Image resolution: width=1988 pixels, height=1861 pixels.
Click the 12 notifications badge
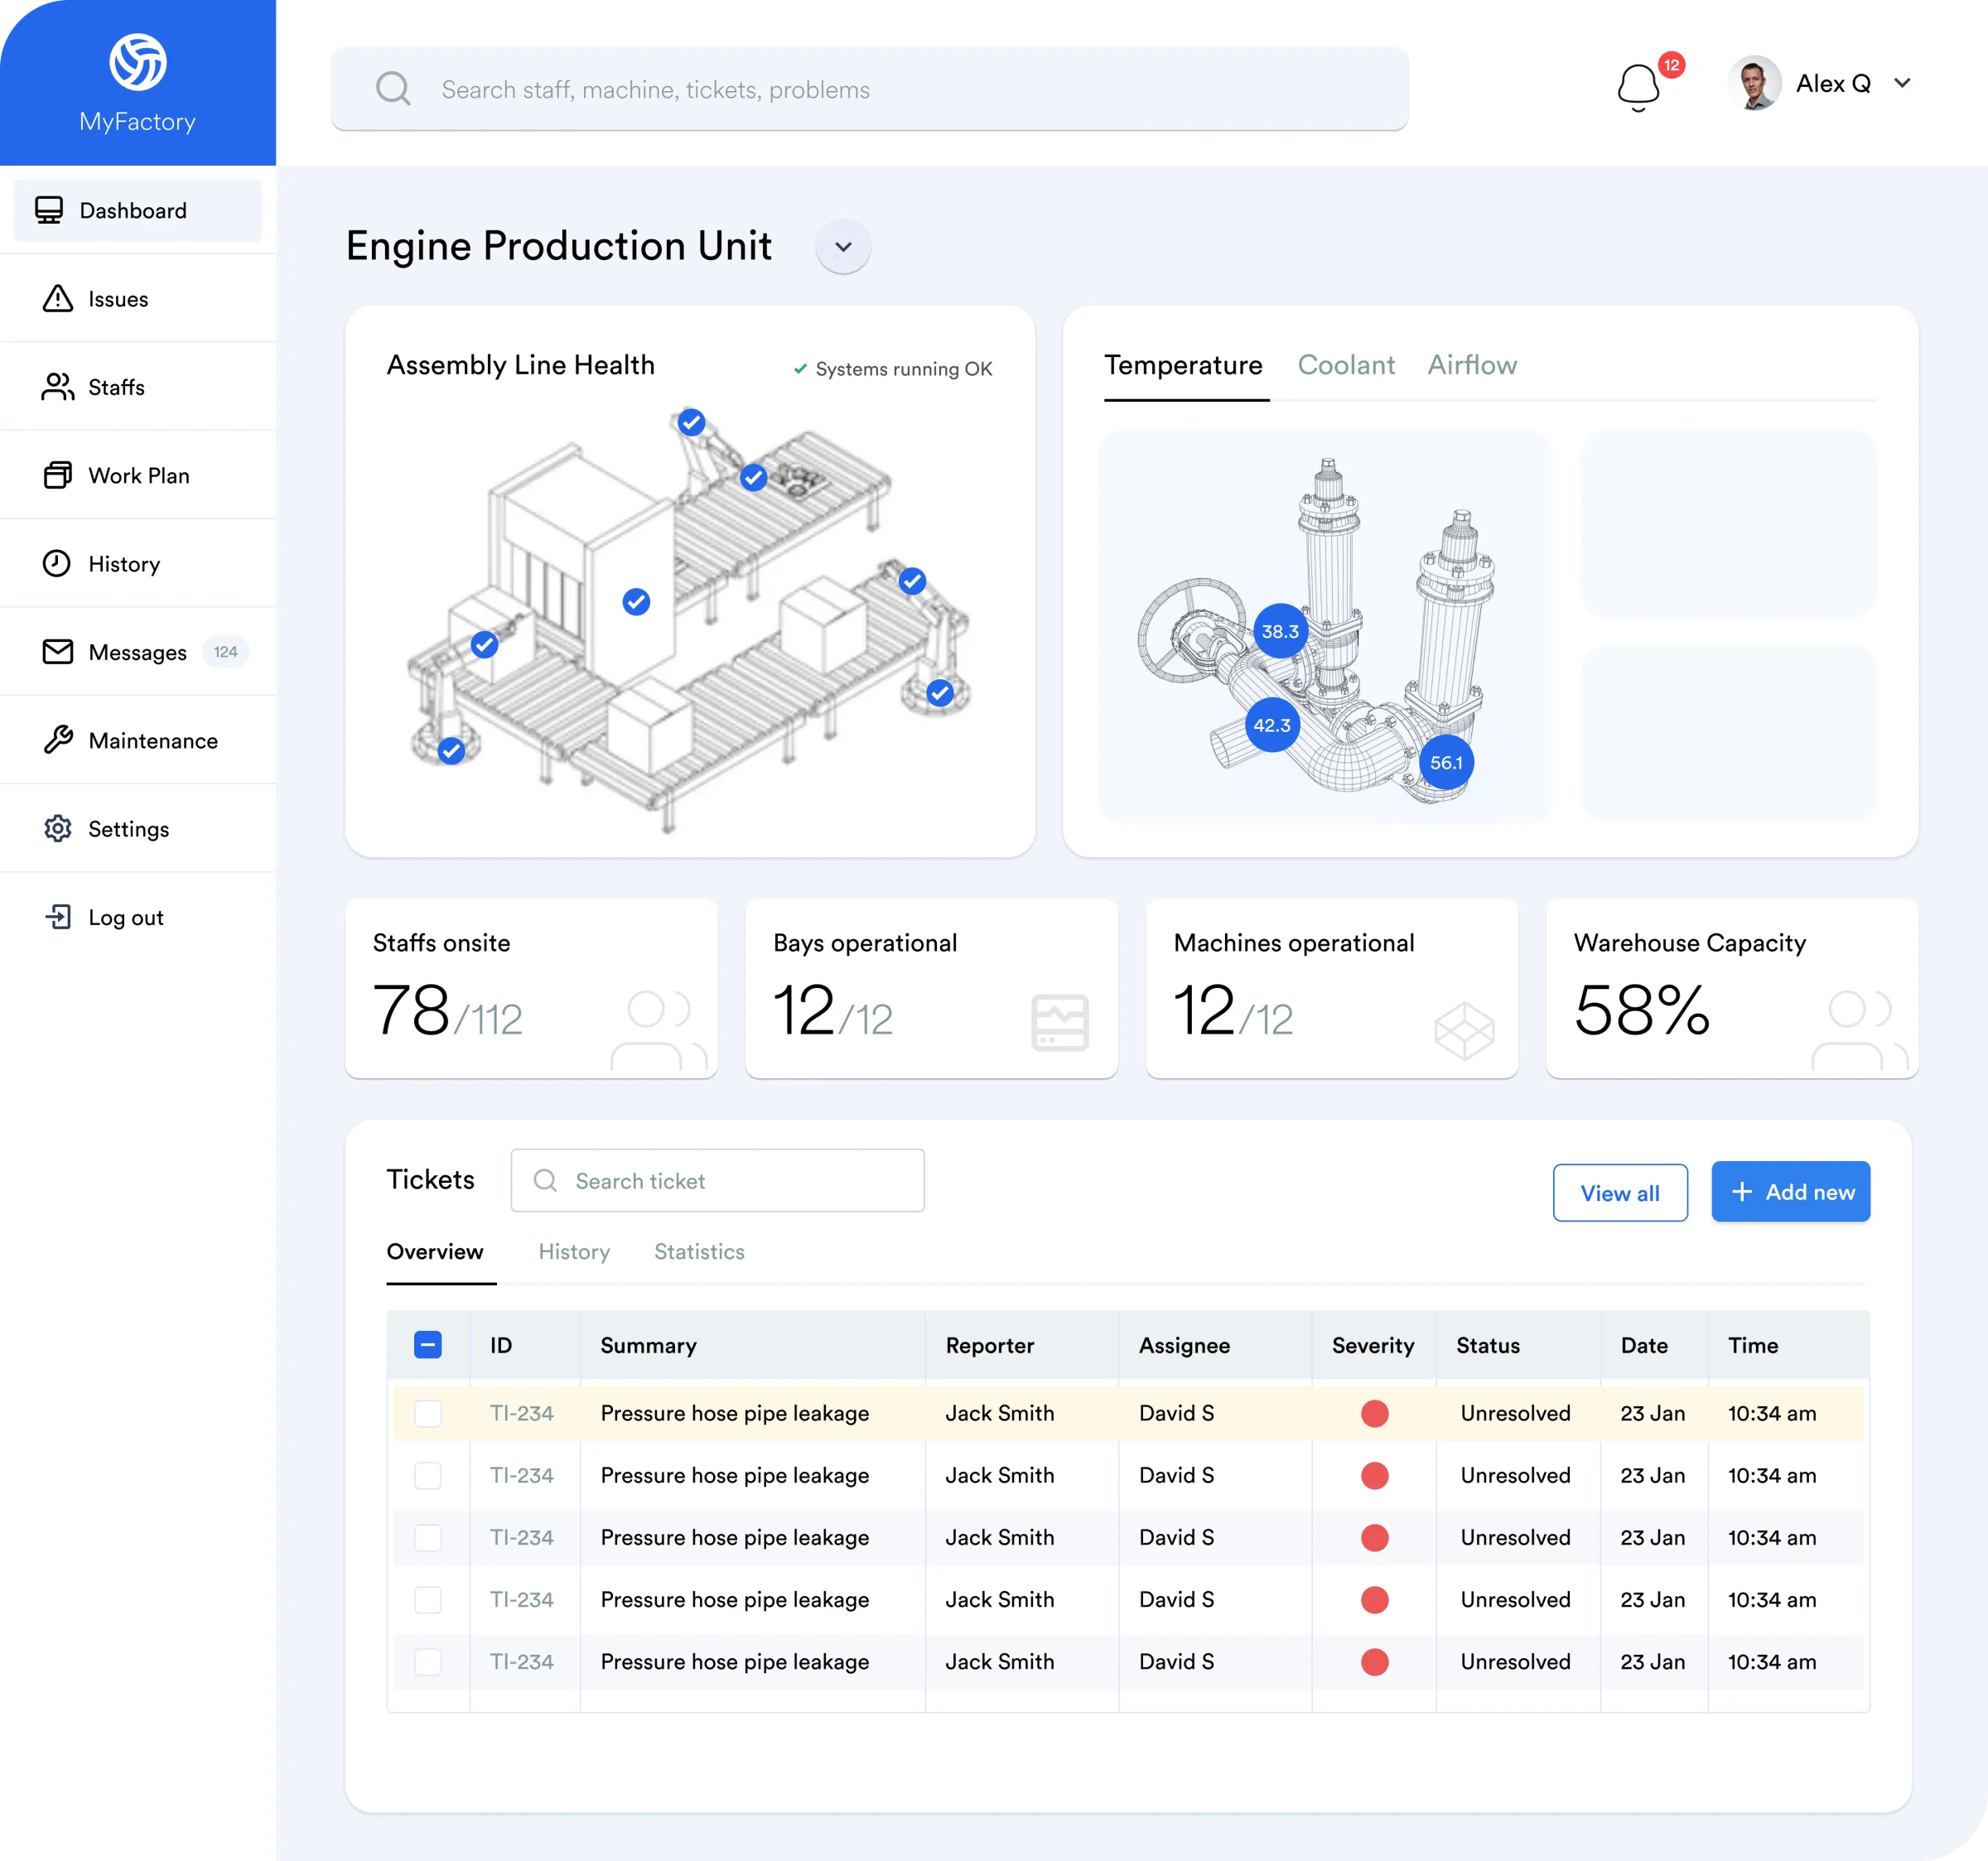(x=1672, y=65)
